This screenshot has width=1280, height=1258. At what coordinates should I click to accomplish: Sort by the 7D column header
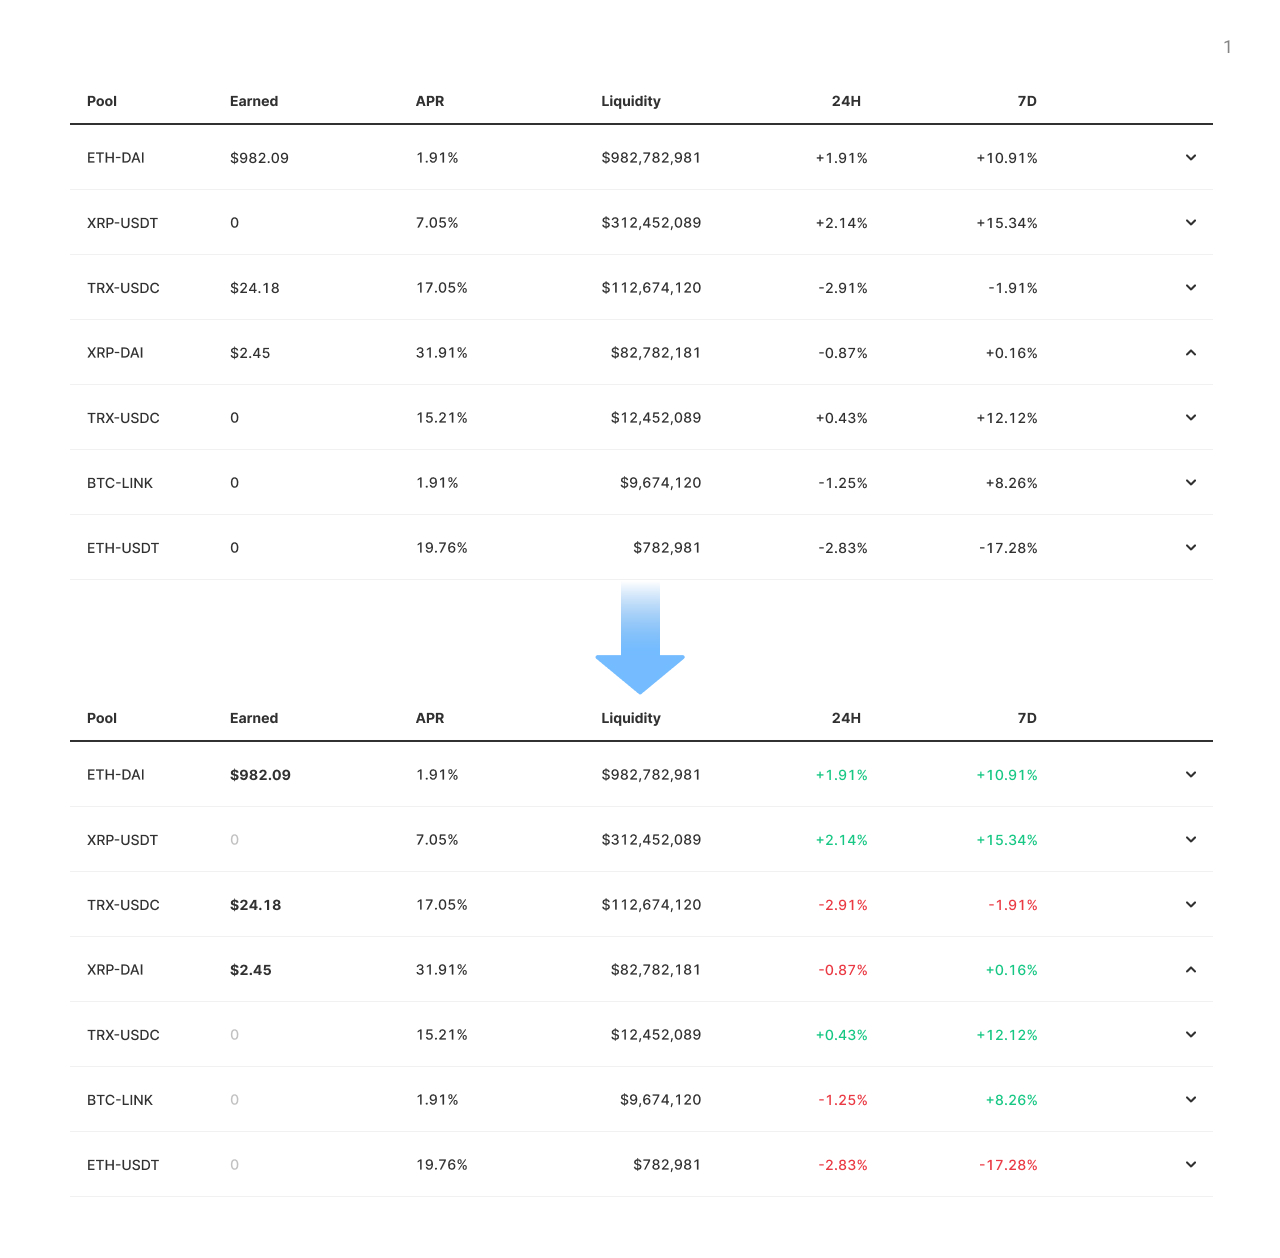pyautogui.click(x=1027, y=101)
